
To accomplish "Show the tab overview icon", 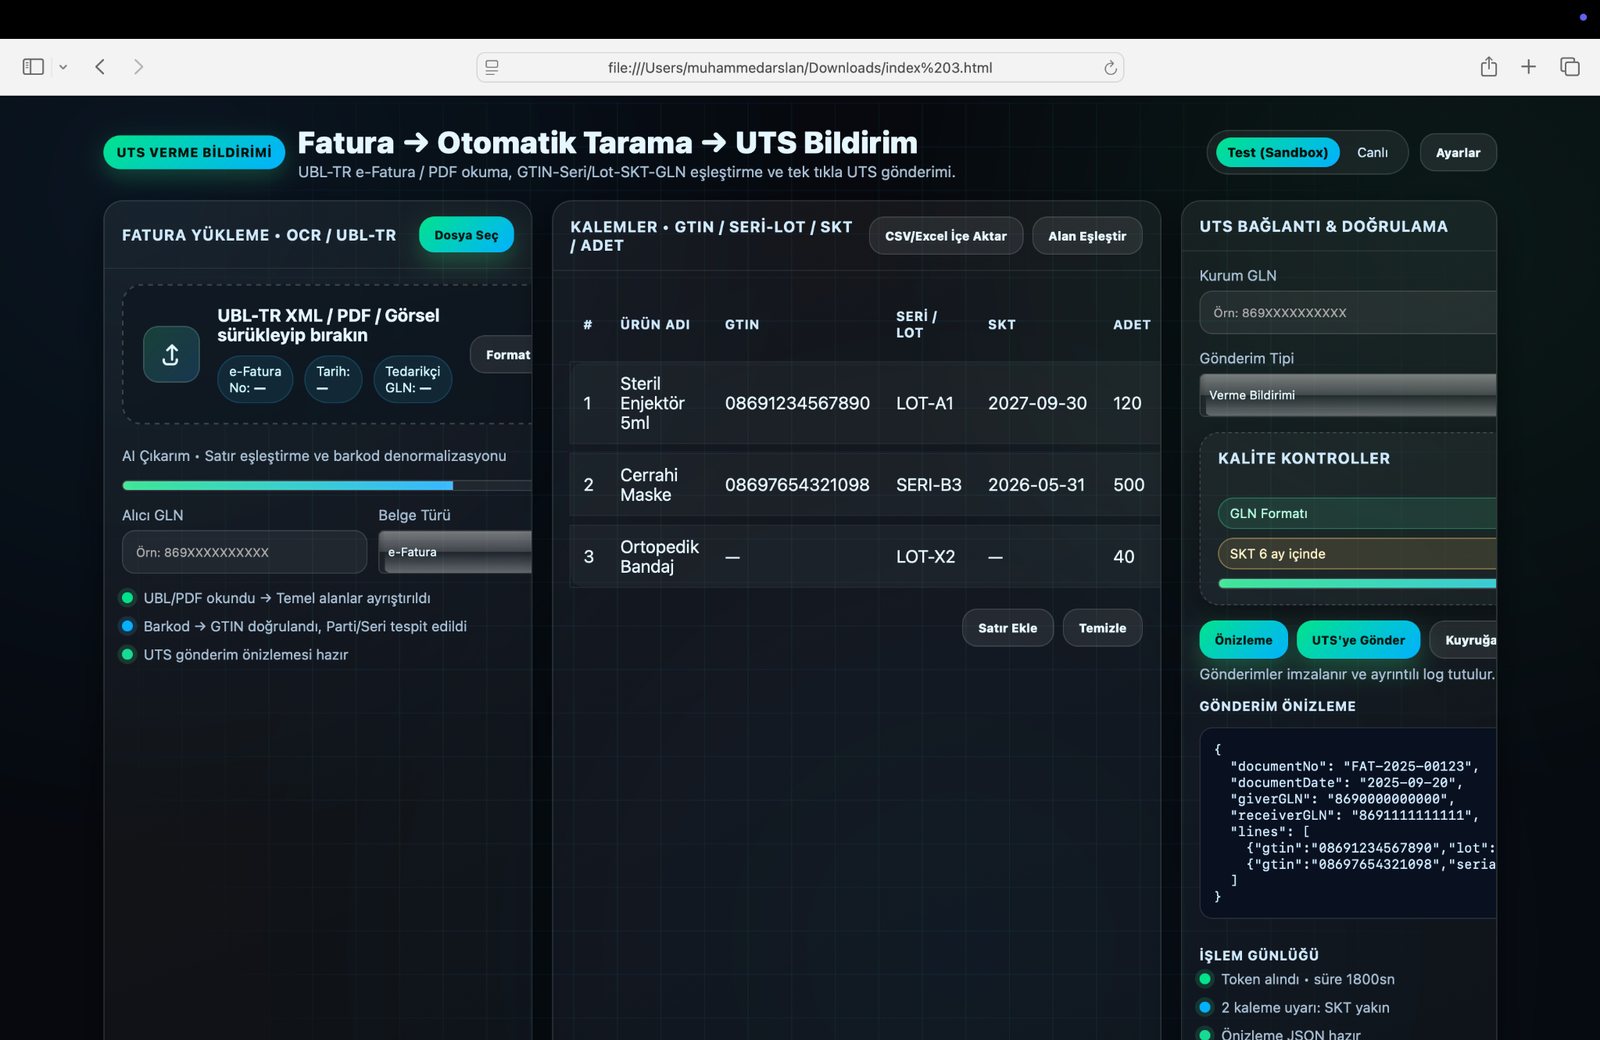I will pyautogui.click(x=1569, y=67).
